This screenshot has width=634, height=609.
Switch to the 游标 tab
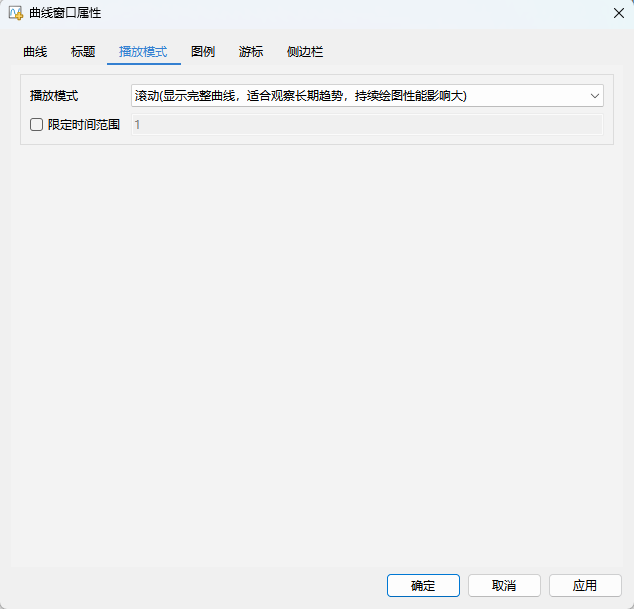[251, 51]
